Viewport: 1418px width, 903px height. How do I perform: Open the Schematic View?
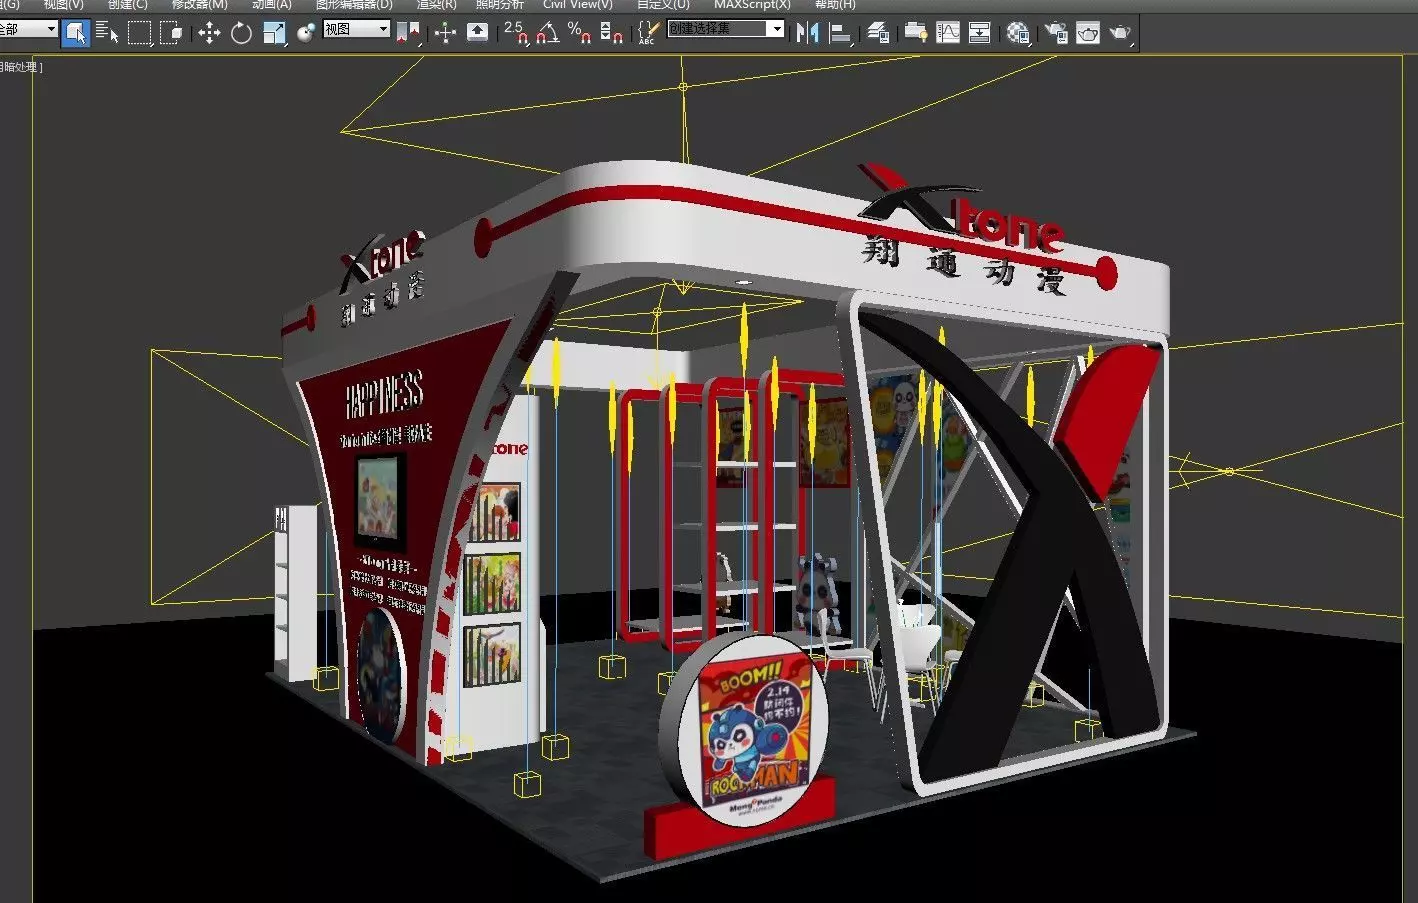point(980,33)
